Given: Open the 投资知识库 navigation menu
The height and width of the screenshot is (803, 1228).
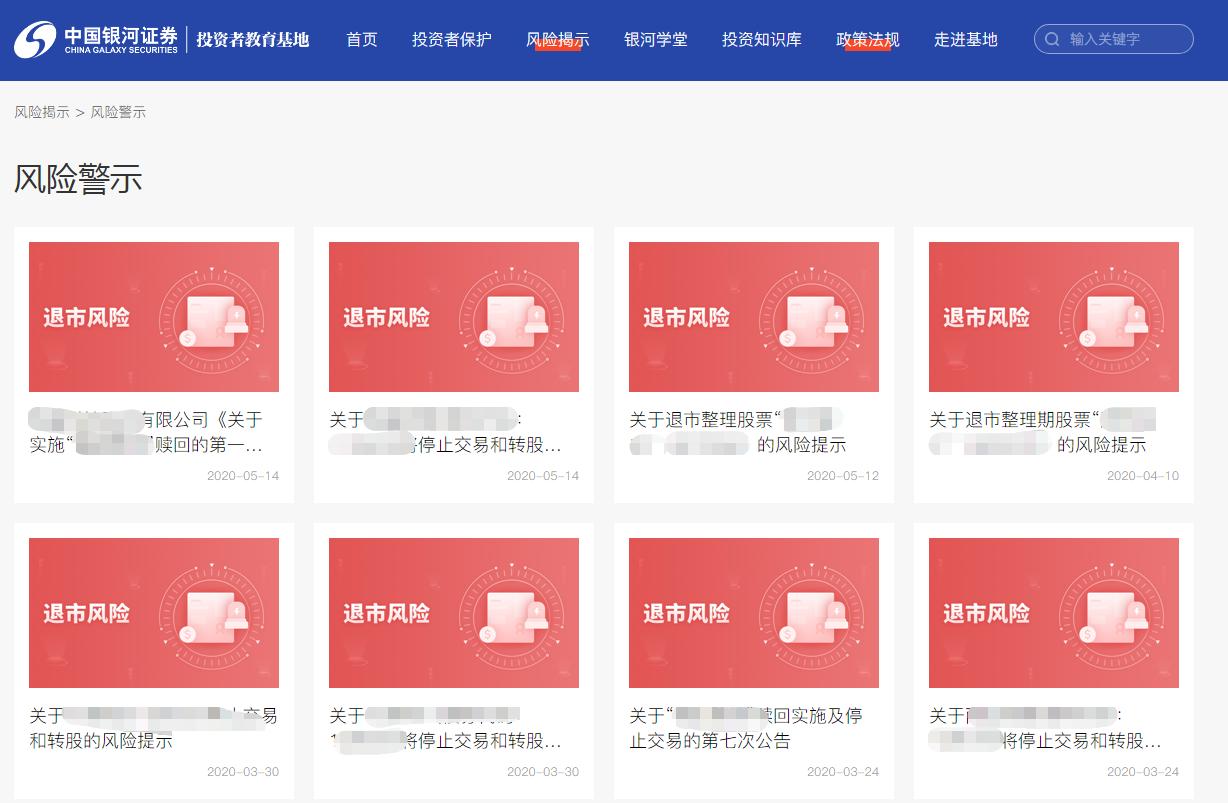Looking at the screenshot, I should 761,40.
